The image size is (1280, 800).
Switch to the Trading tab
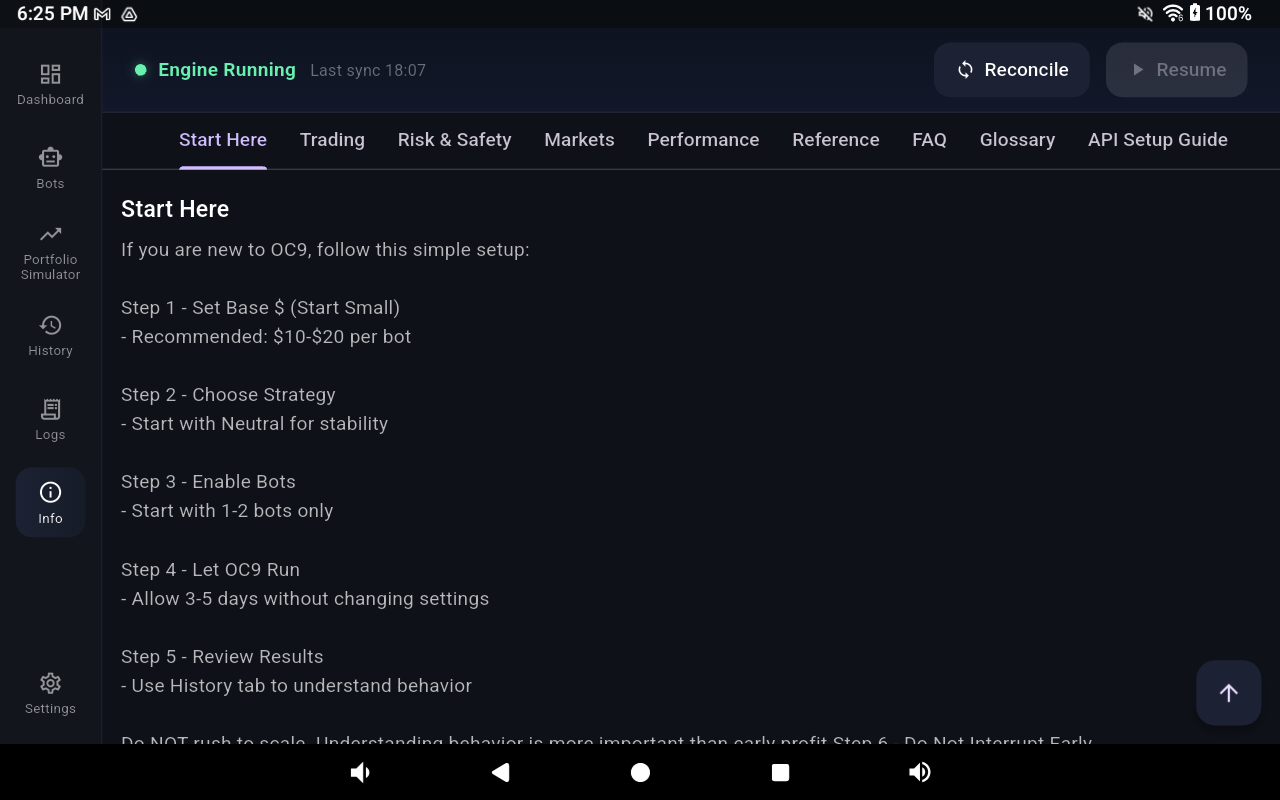click(332, 140)
